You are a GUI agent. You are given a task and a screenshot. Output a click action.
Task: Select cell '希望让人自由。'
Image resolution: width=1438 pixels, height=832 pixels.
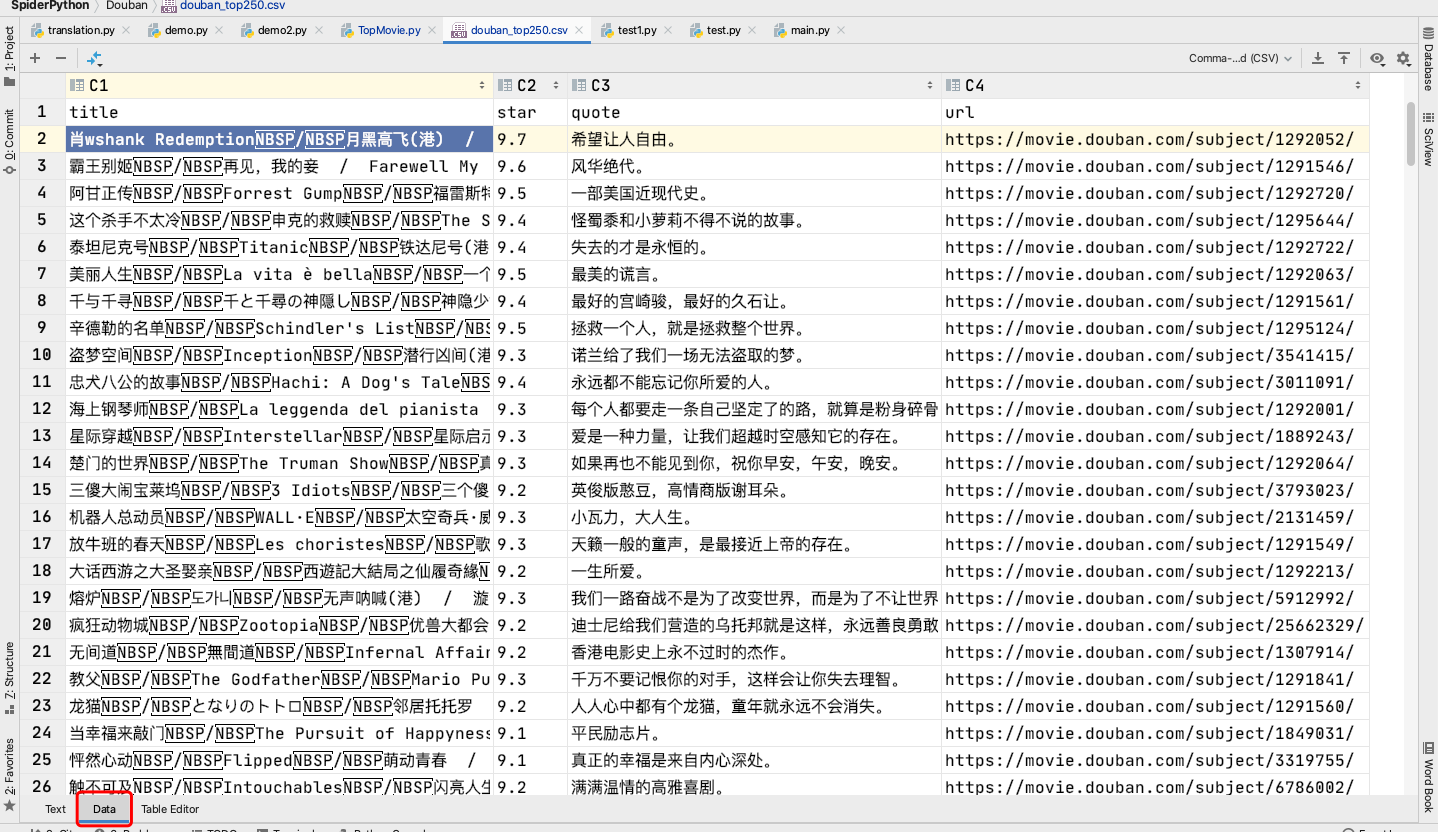[754, 139]
